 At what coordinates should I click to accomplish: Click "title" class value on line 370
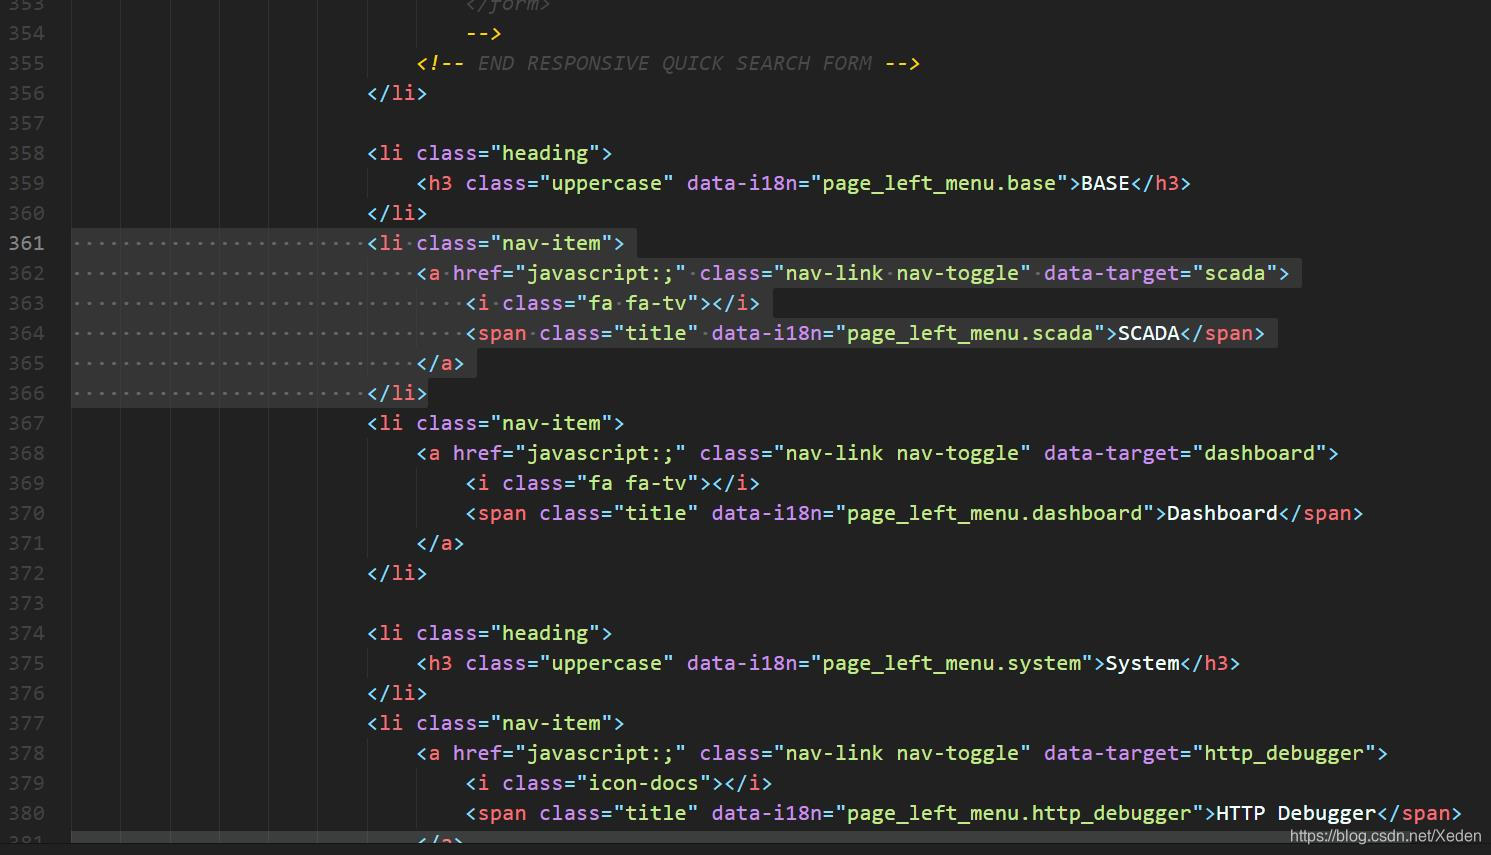point(656,513)
